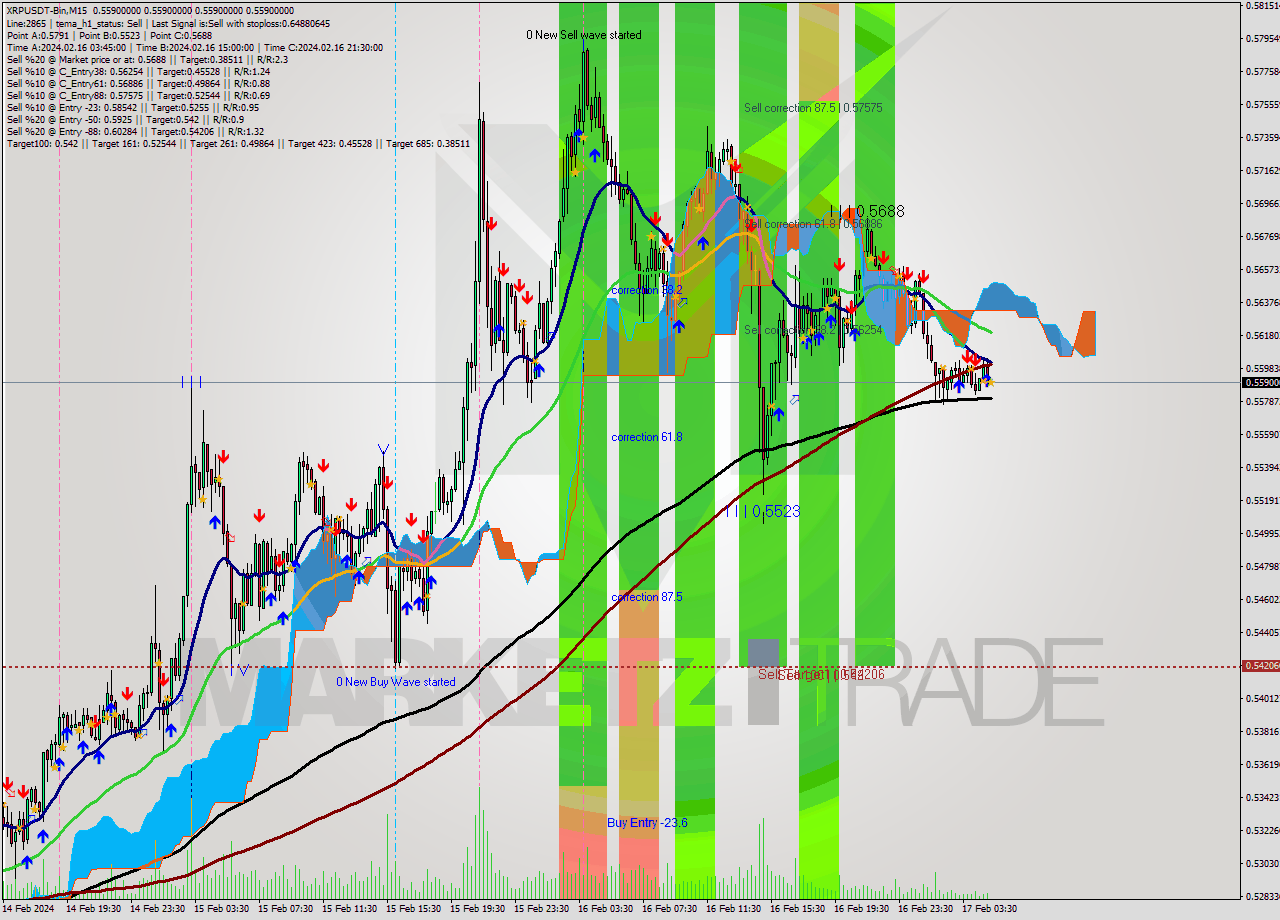
Task: Click the 0.57162 price axis label
Action: tap(1263, 170)
